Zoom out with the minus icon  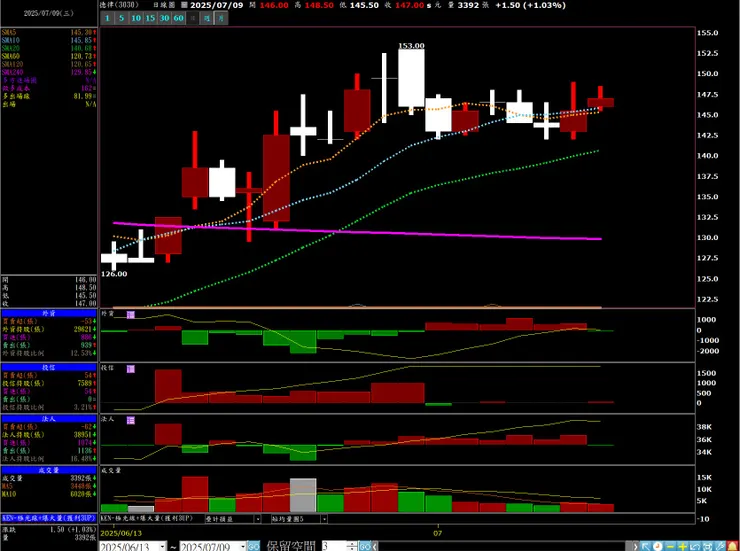point(671,546)
